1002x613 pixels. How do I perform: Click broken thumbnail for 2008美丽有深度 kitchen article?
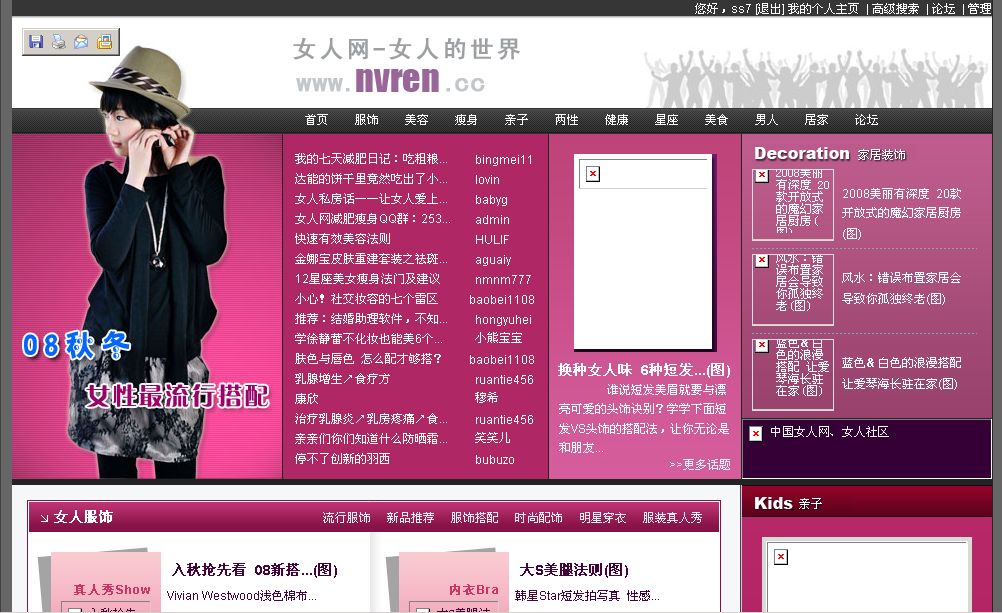coord(793,205)
